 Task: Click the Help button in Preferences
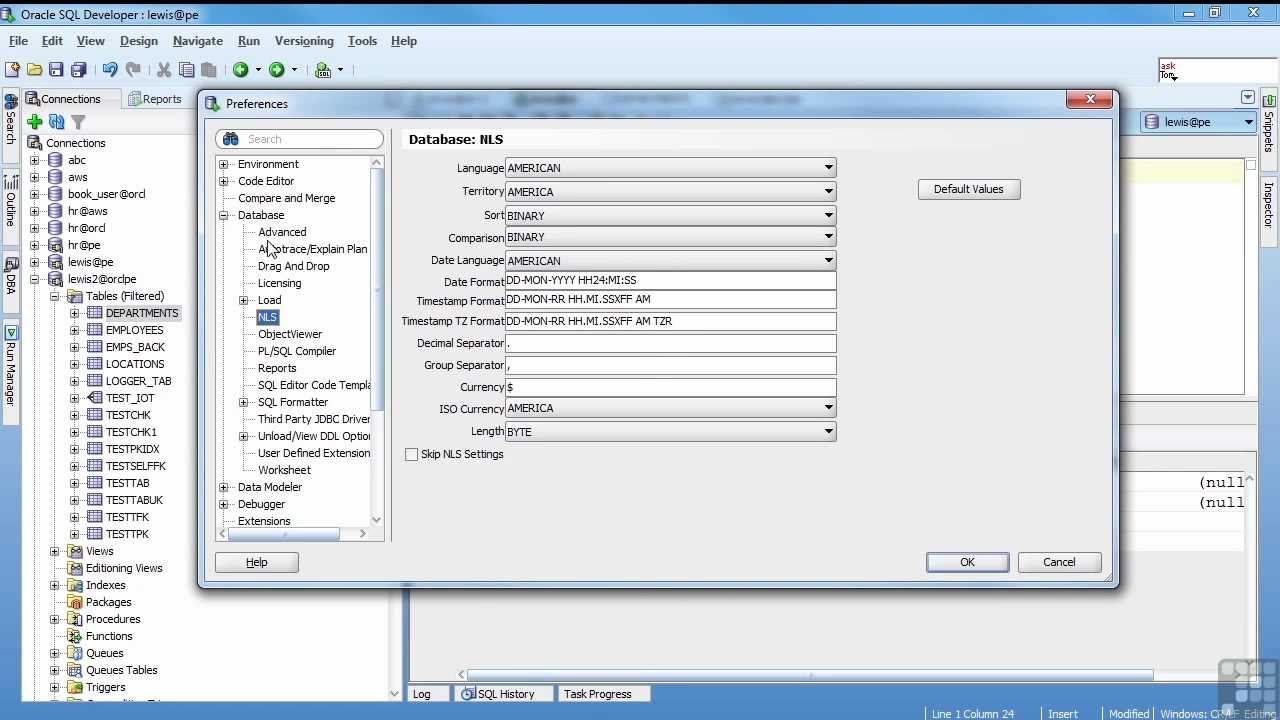click(x=257, y=562)
